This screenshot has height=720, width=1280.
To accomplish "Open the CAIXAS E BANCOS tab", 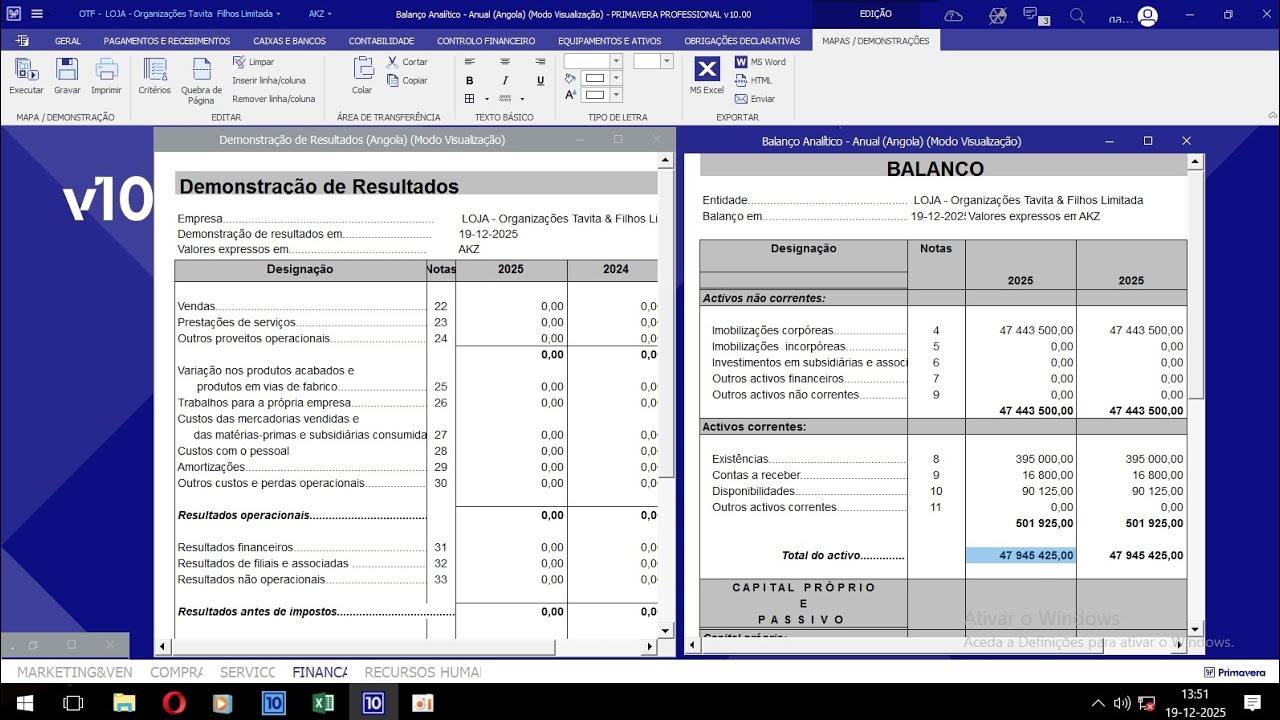I will (x=290, y=41).
